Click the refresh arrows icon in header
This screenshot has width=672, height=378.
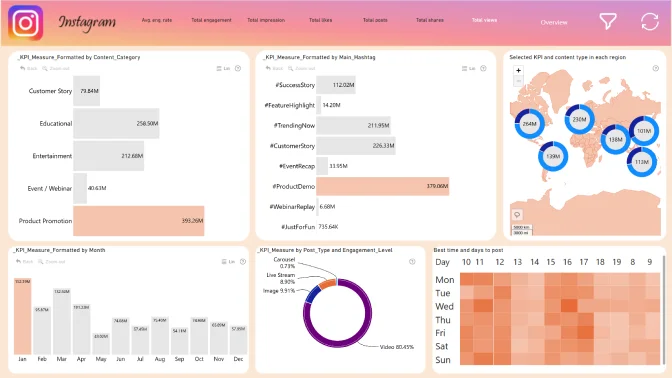[650, 21]
